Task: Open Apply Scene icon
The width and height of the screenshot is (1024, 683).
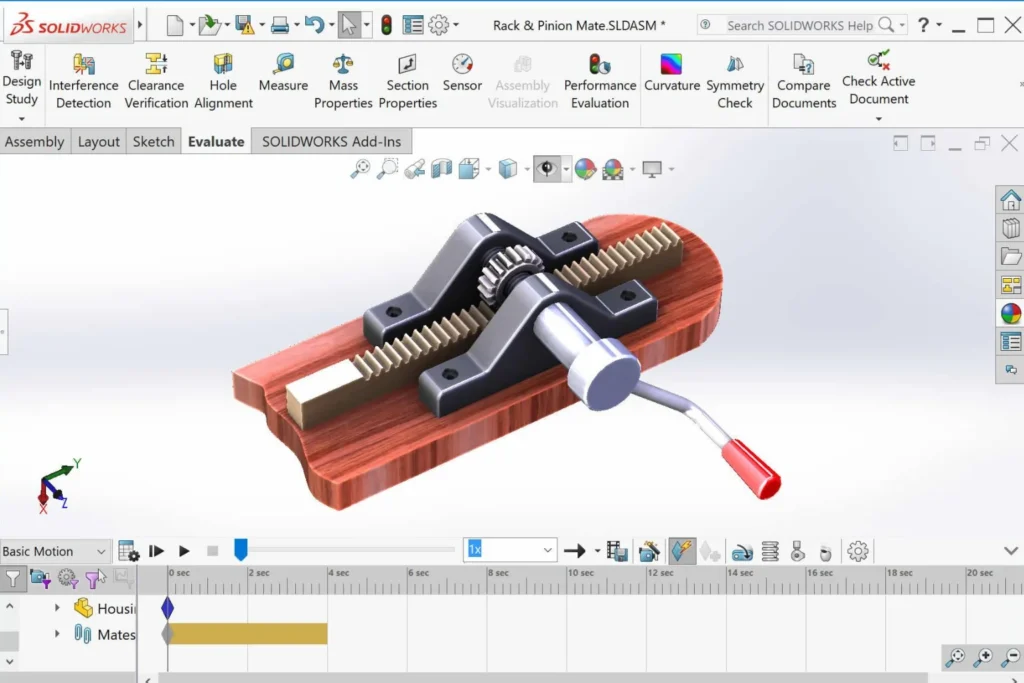Action: pos(613,169)
